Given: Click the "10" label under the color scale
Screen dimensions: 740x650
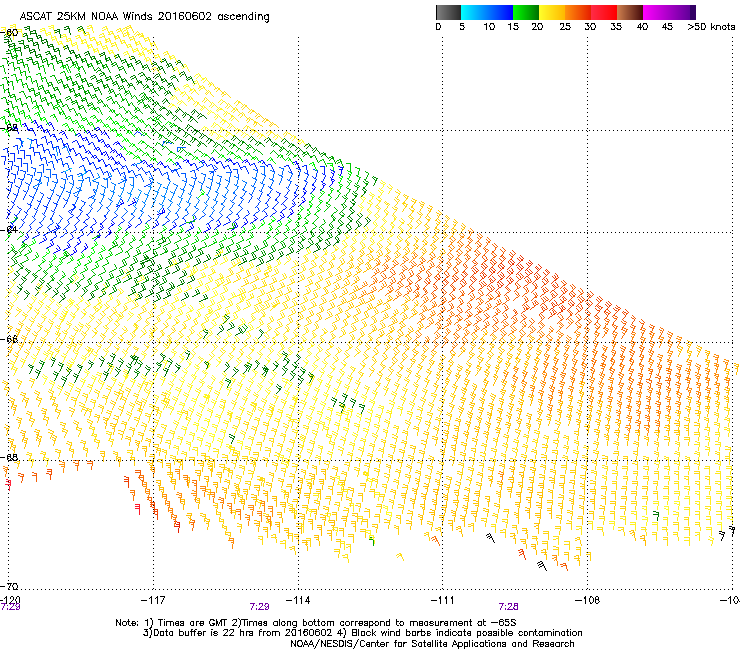Looking at the screenshot, I should point(489,27).
